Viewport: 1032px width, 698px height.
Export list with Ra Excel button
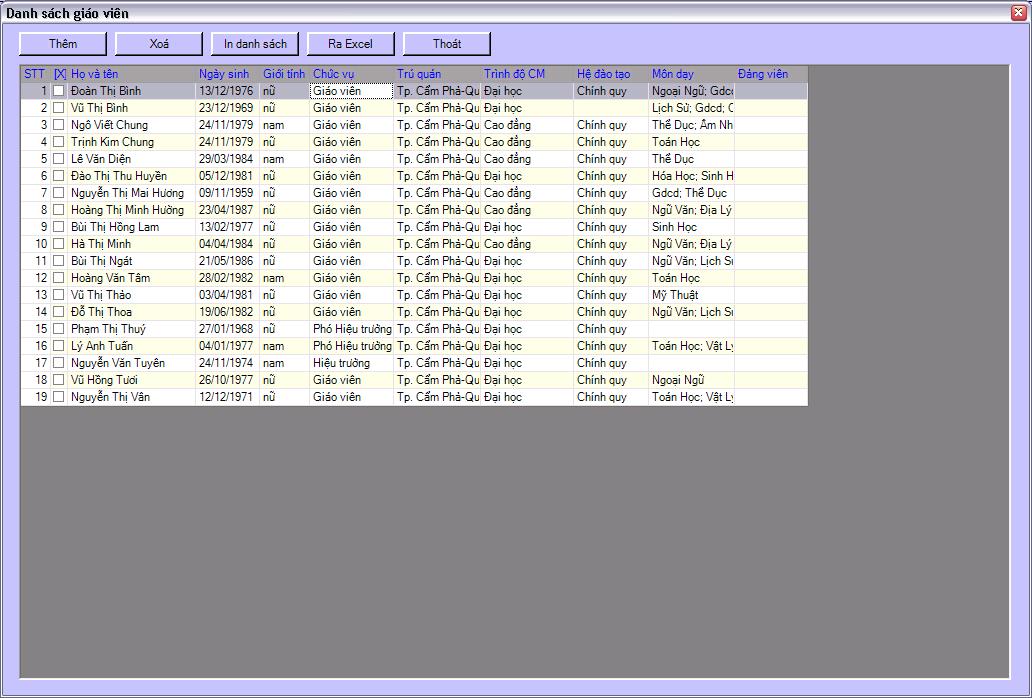[x=351, y=44]
